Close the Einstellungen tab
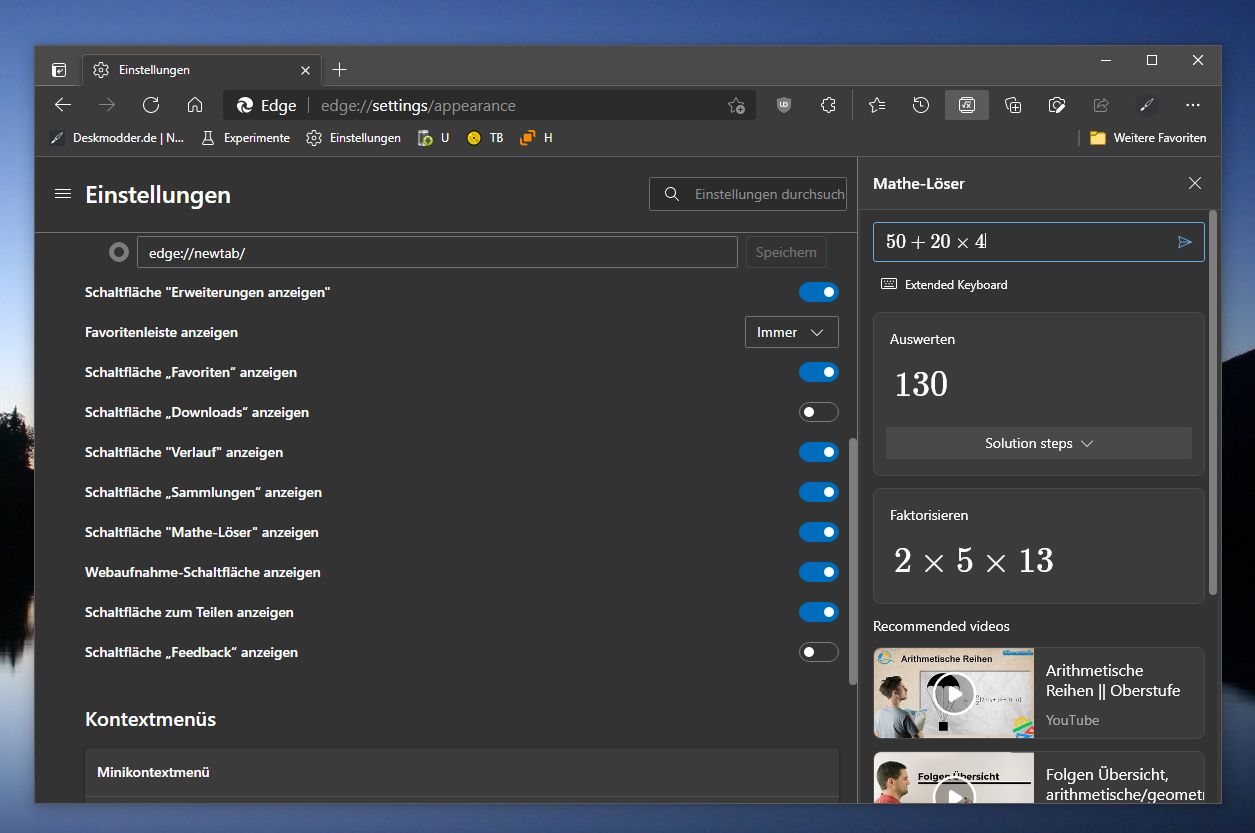This screenshot has width=1255, height=833. pyautogui.click(x=305, y=70)
